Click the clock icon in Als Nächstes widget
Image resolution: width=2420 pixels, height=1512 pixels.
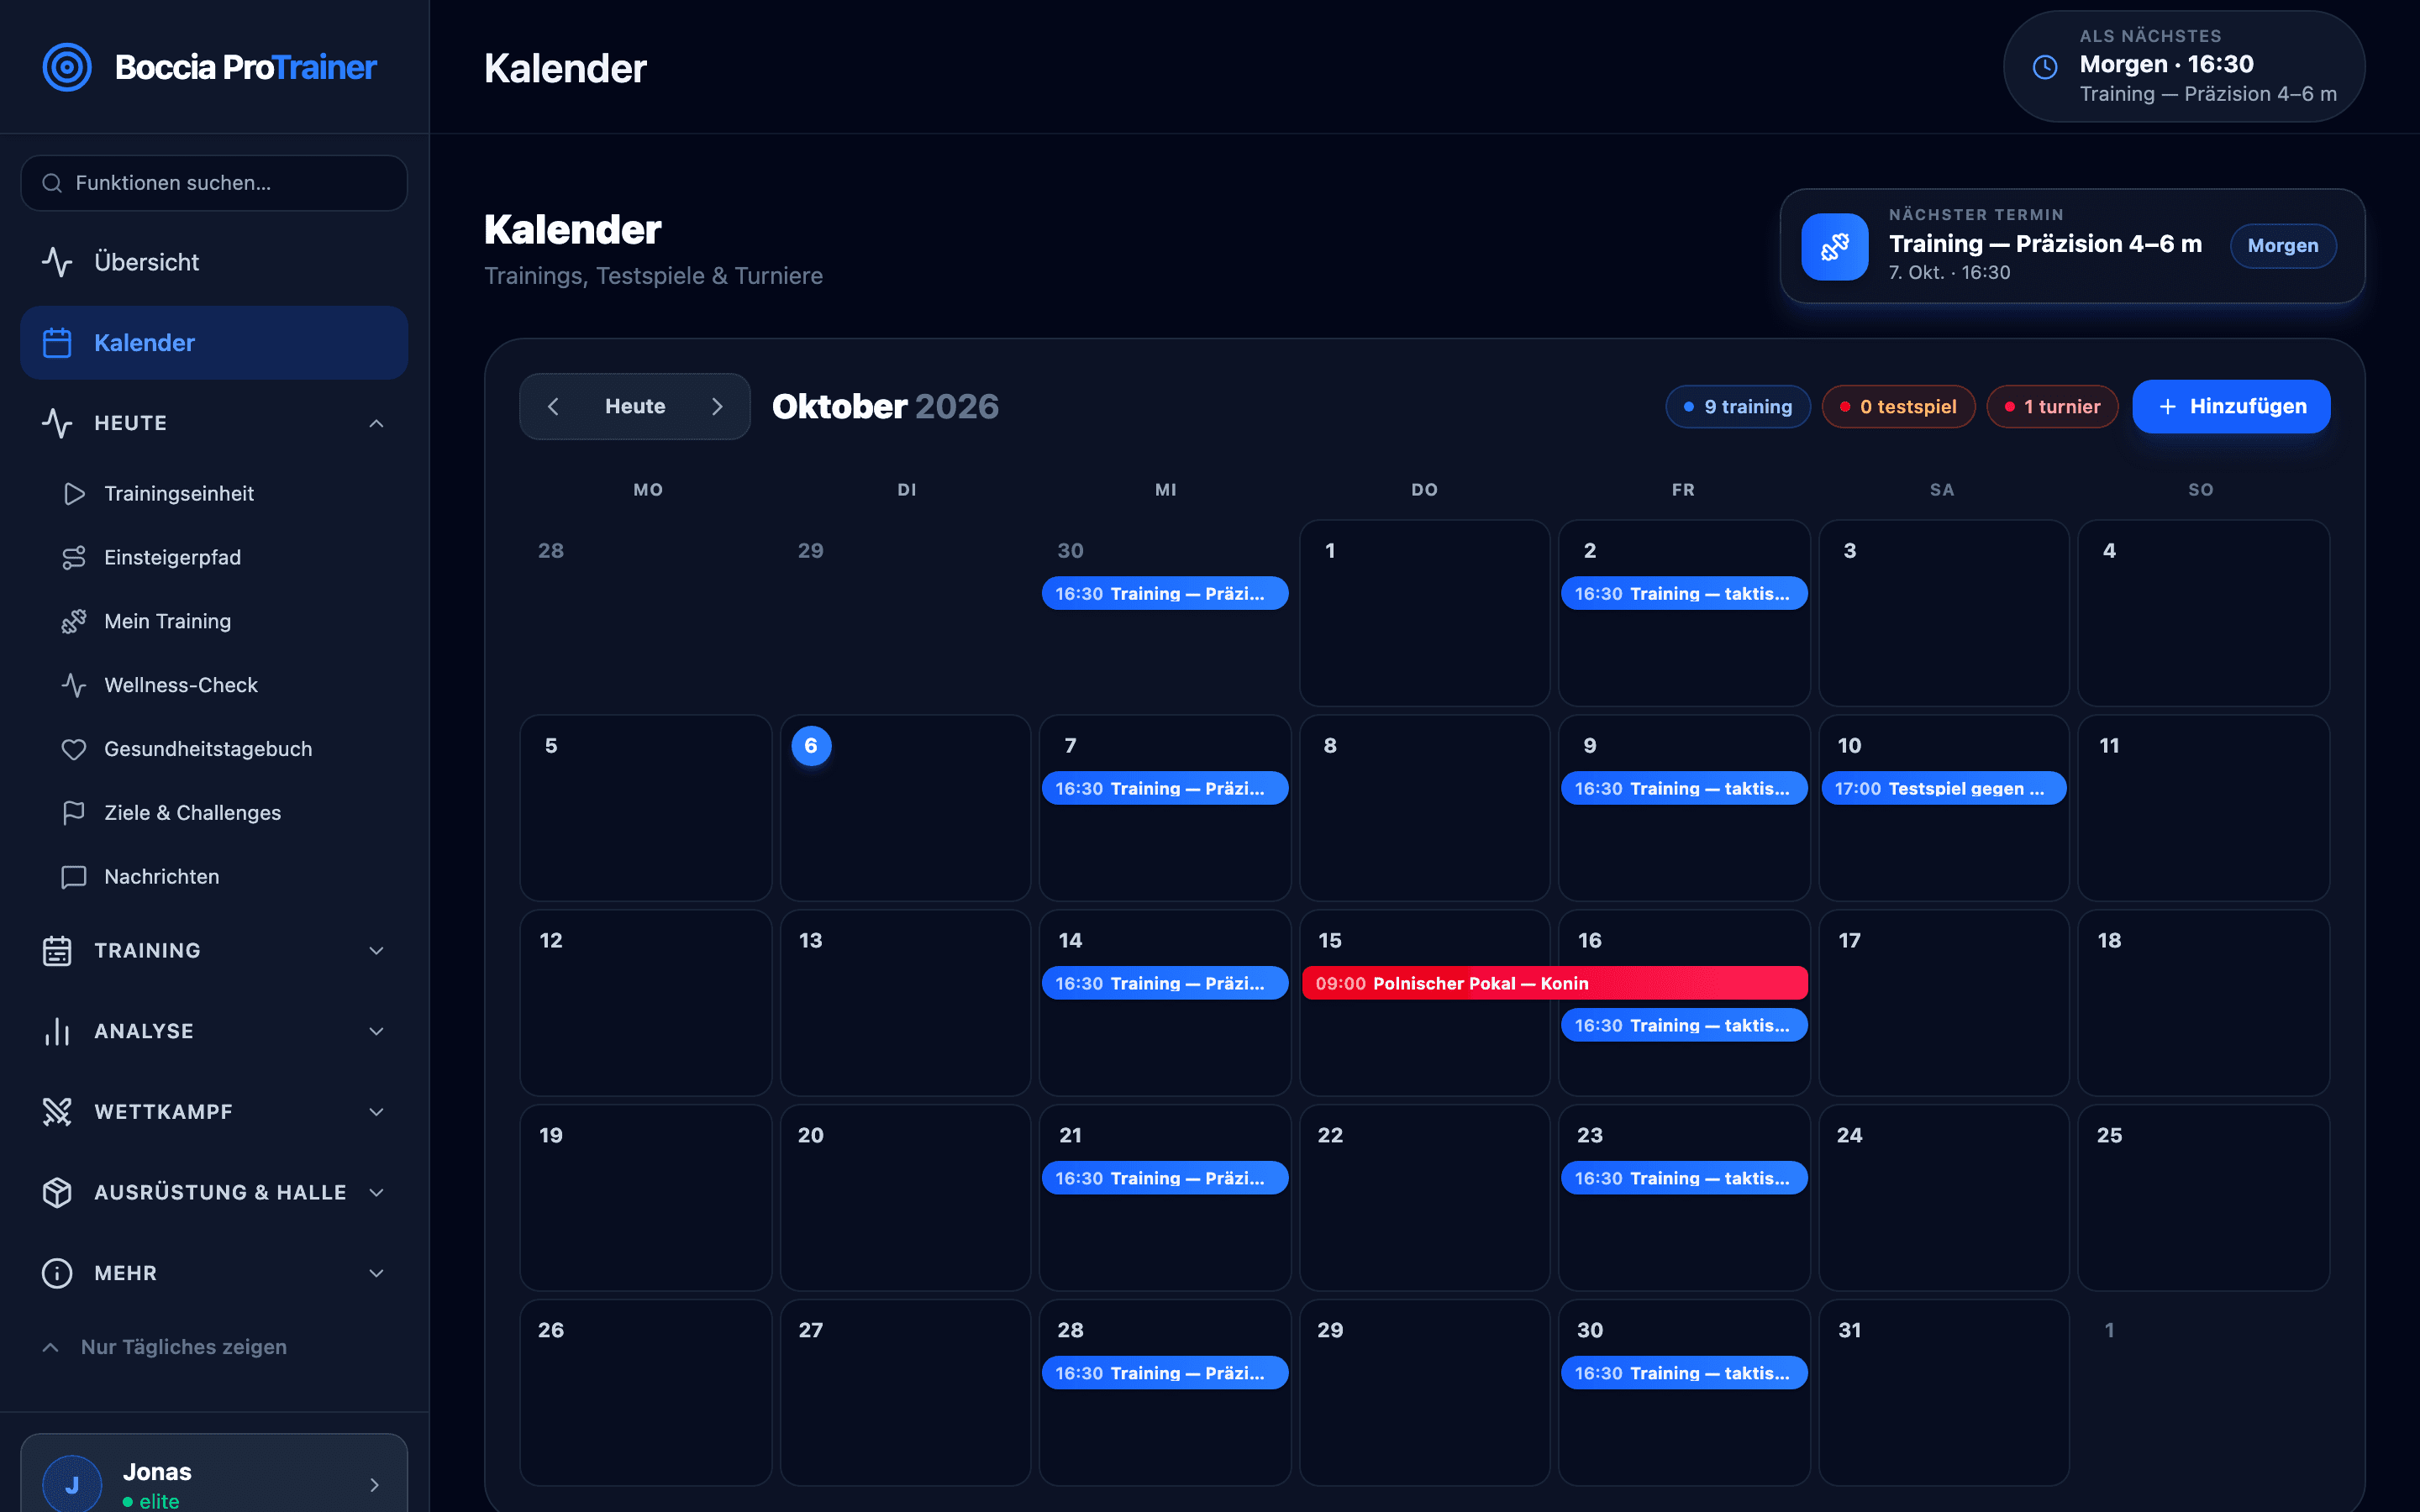(2045, 67)
